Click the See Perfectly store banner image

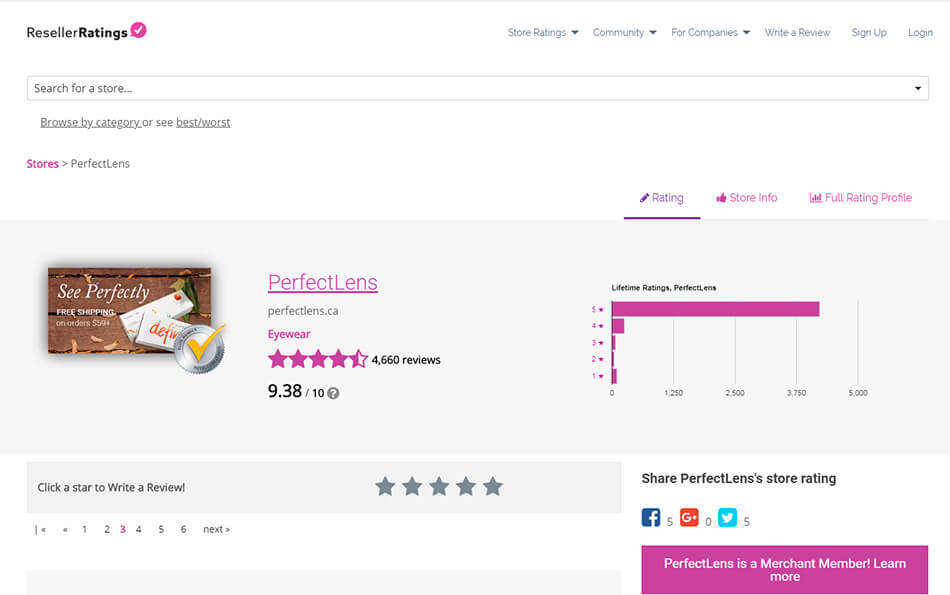pos(130,310)
